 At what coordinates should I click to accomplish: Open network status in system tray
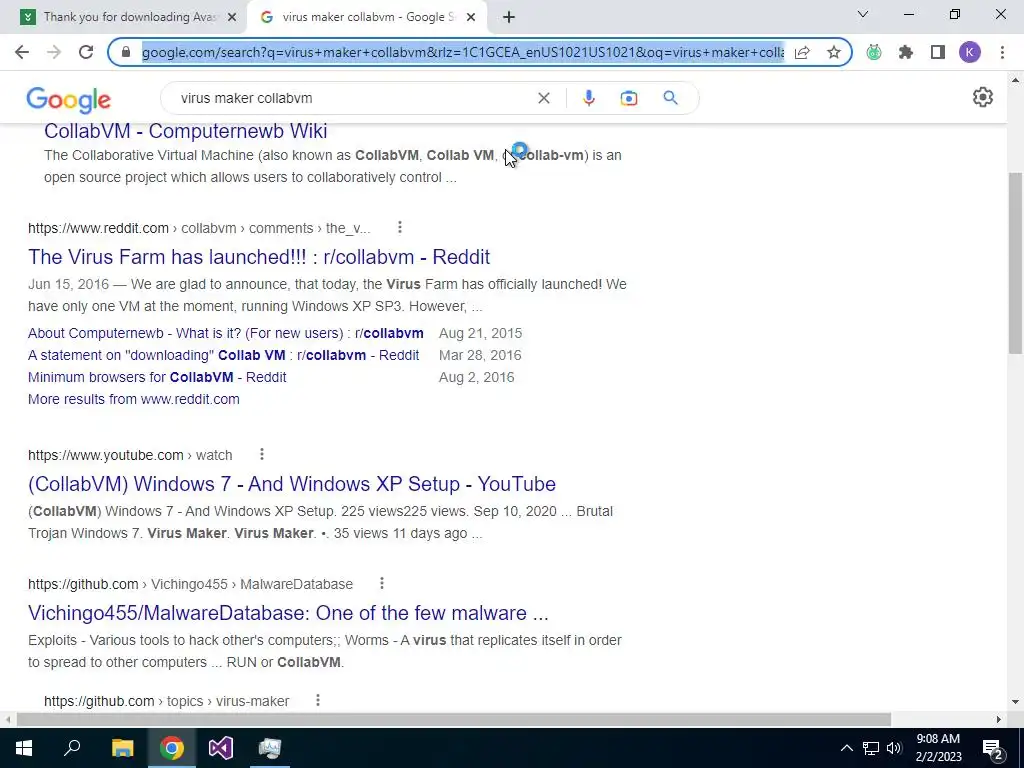[x=871, y=748]
